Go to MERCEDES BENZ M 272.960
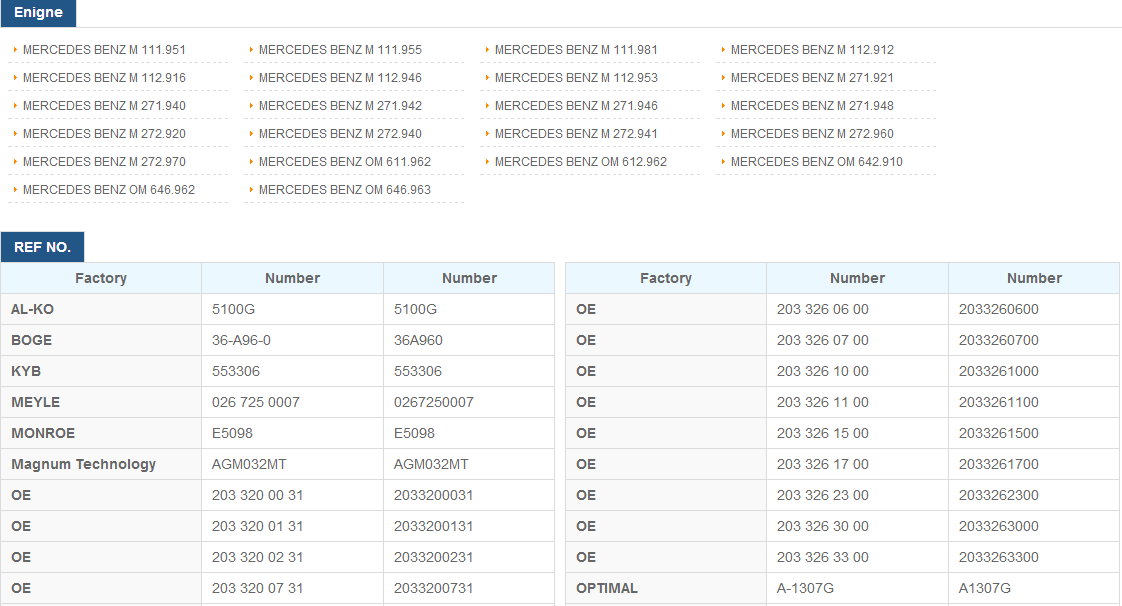 812,133
